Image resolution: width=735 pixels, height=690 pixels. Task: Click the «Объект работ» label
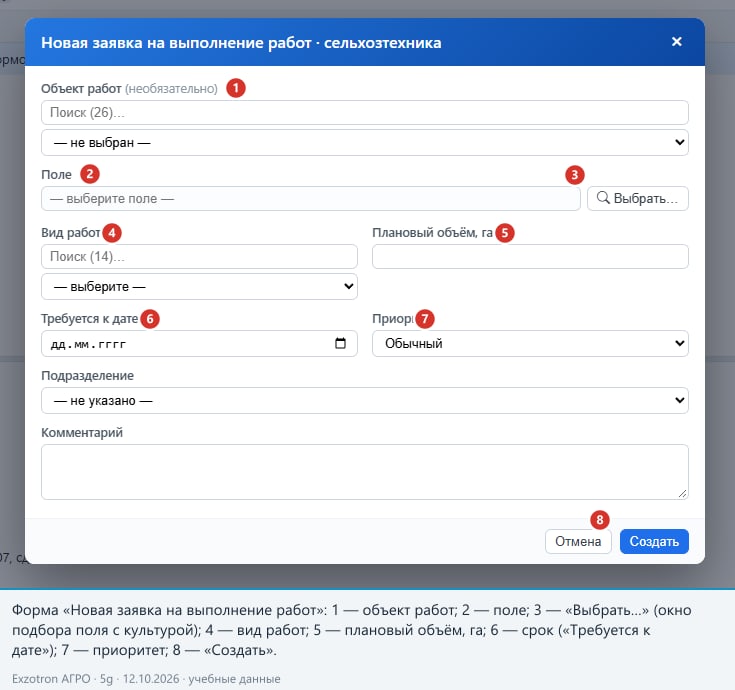81,89
